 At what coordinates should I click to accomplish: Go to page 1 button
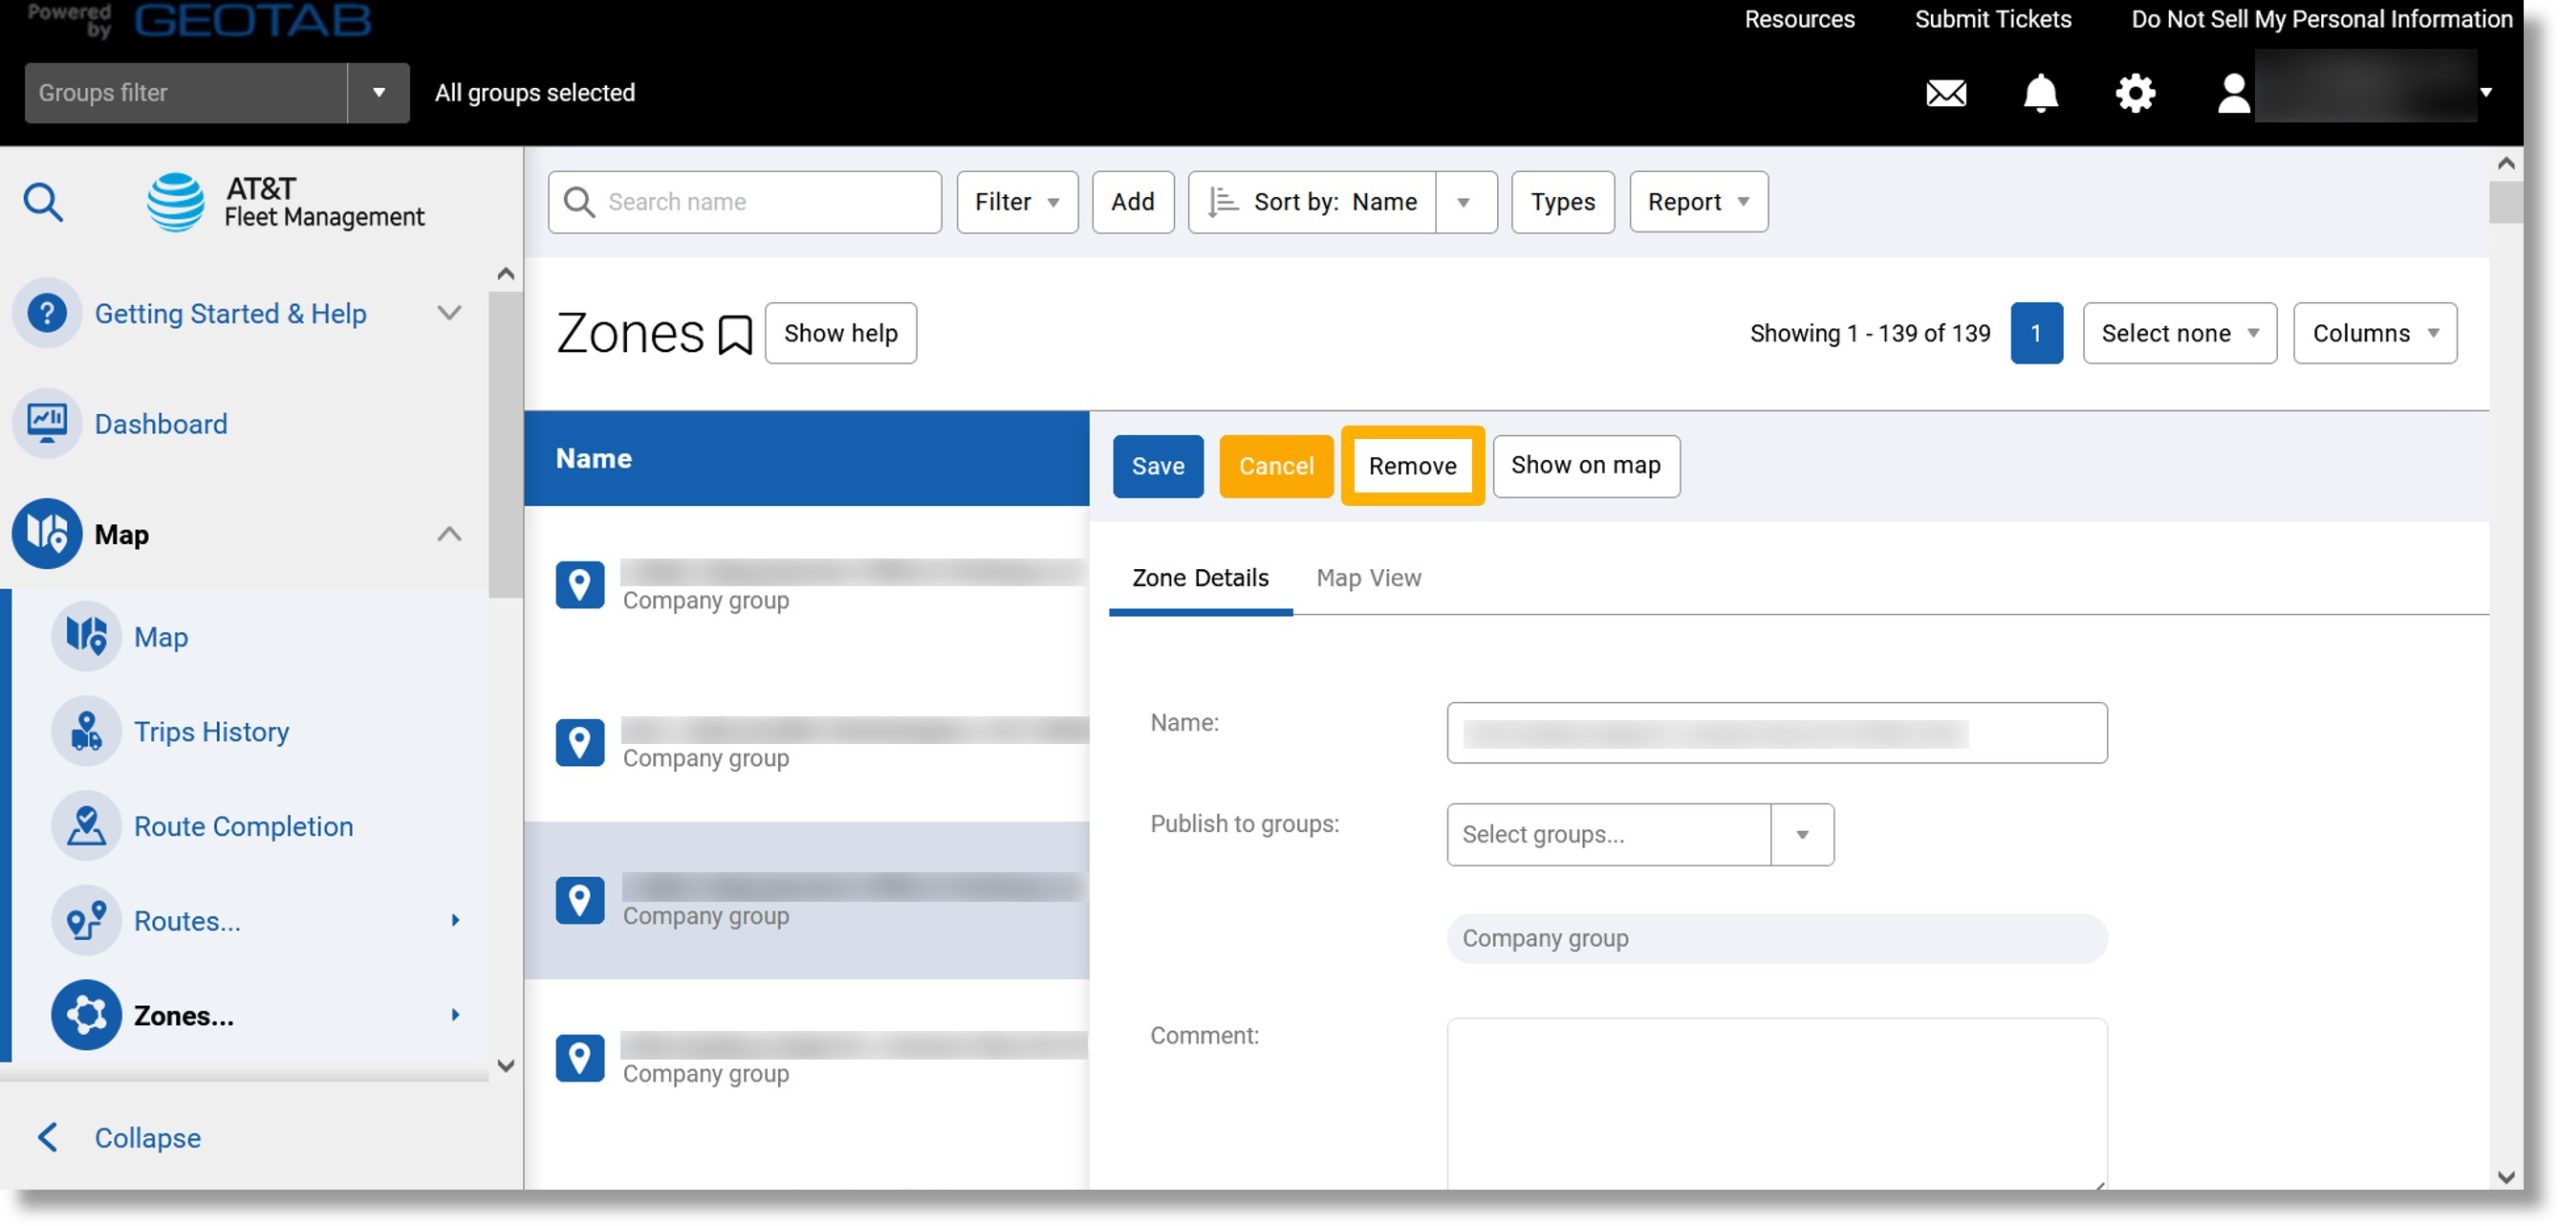point(2036,333)
